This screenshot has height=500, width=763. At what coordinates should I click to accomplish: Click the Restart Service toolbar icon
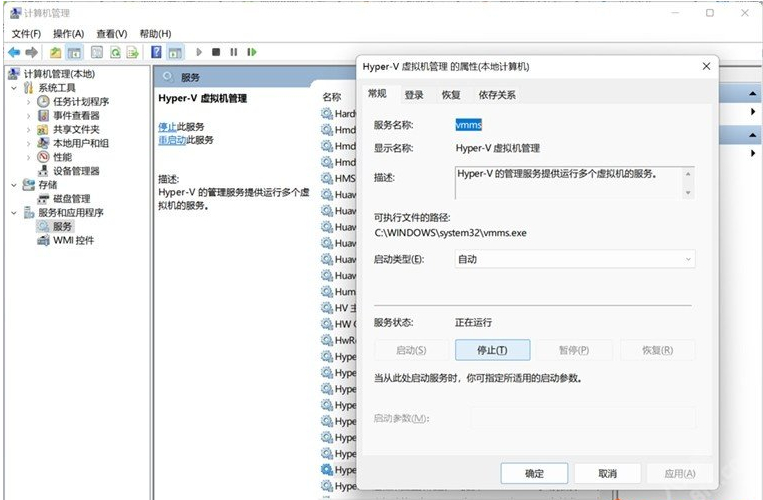coord(250,52)
